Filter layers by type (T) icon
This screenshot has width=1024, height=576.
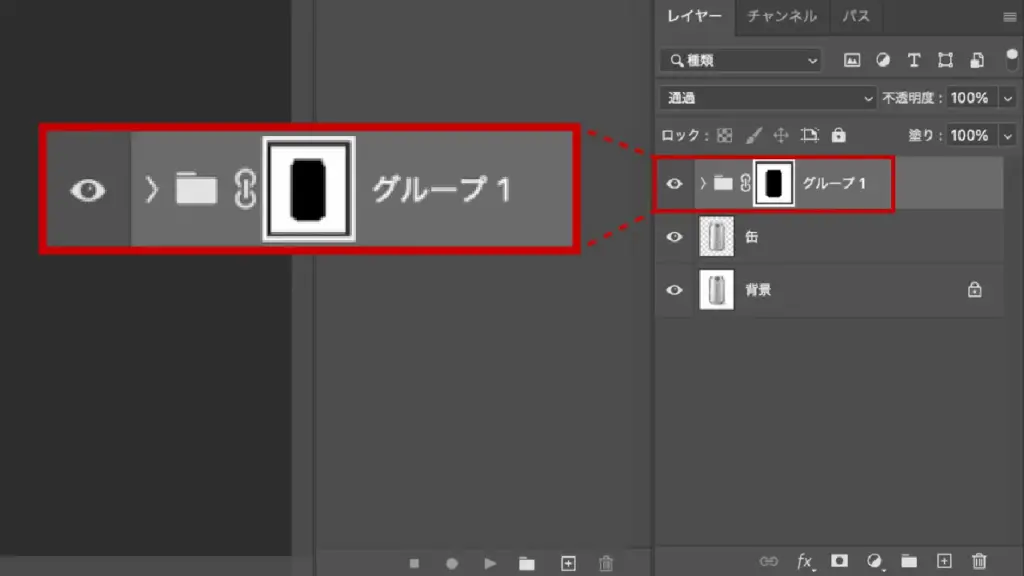[913, 60]
